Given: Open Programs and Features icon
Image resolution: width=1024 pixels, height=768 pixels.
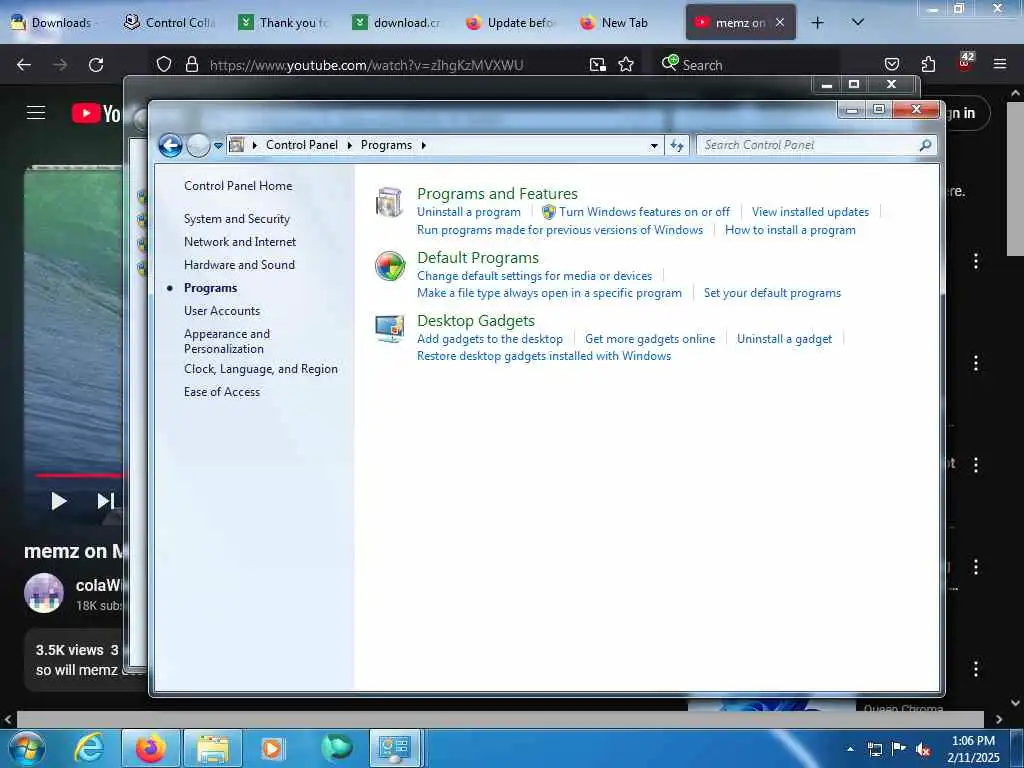Looking at the screenshot, I should [389, 202].
